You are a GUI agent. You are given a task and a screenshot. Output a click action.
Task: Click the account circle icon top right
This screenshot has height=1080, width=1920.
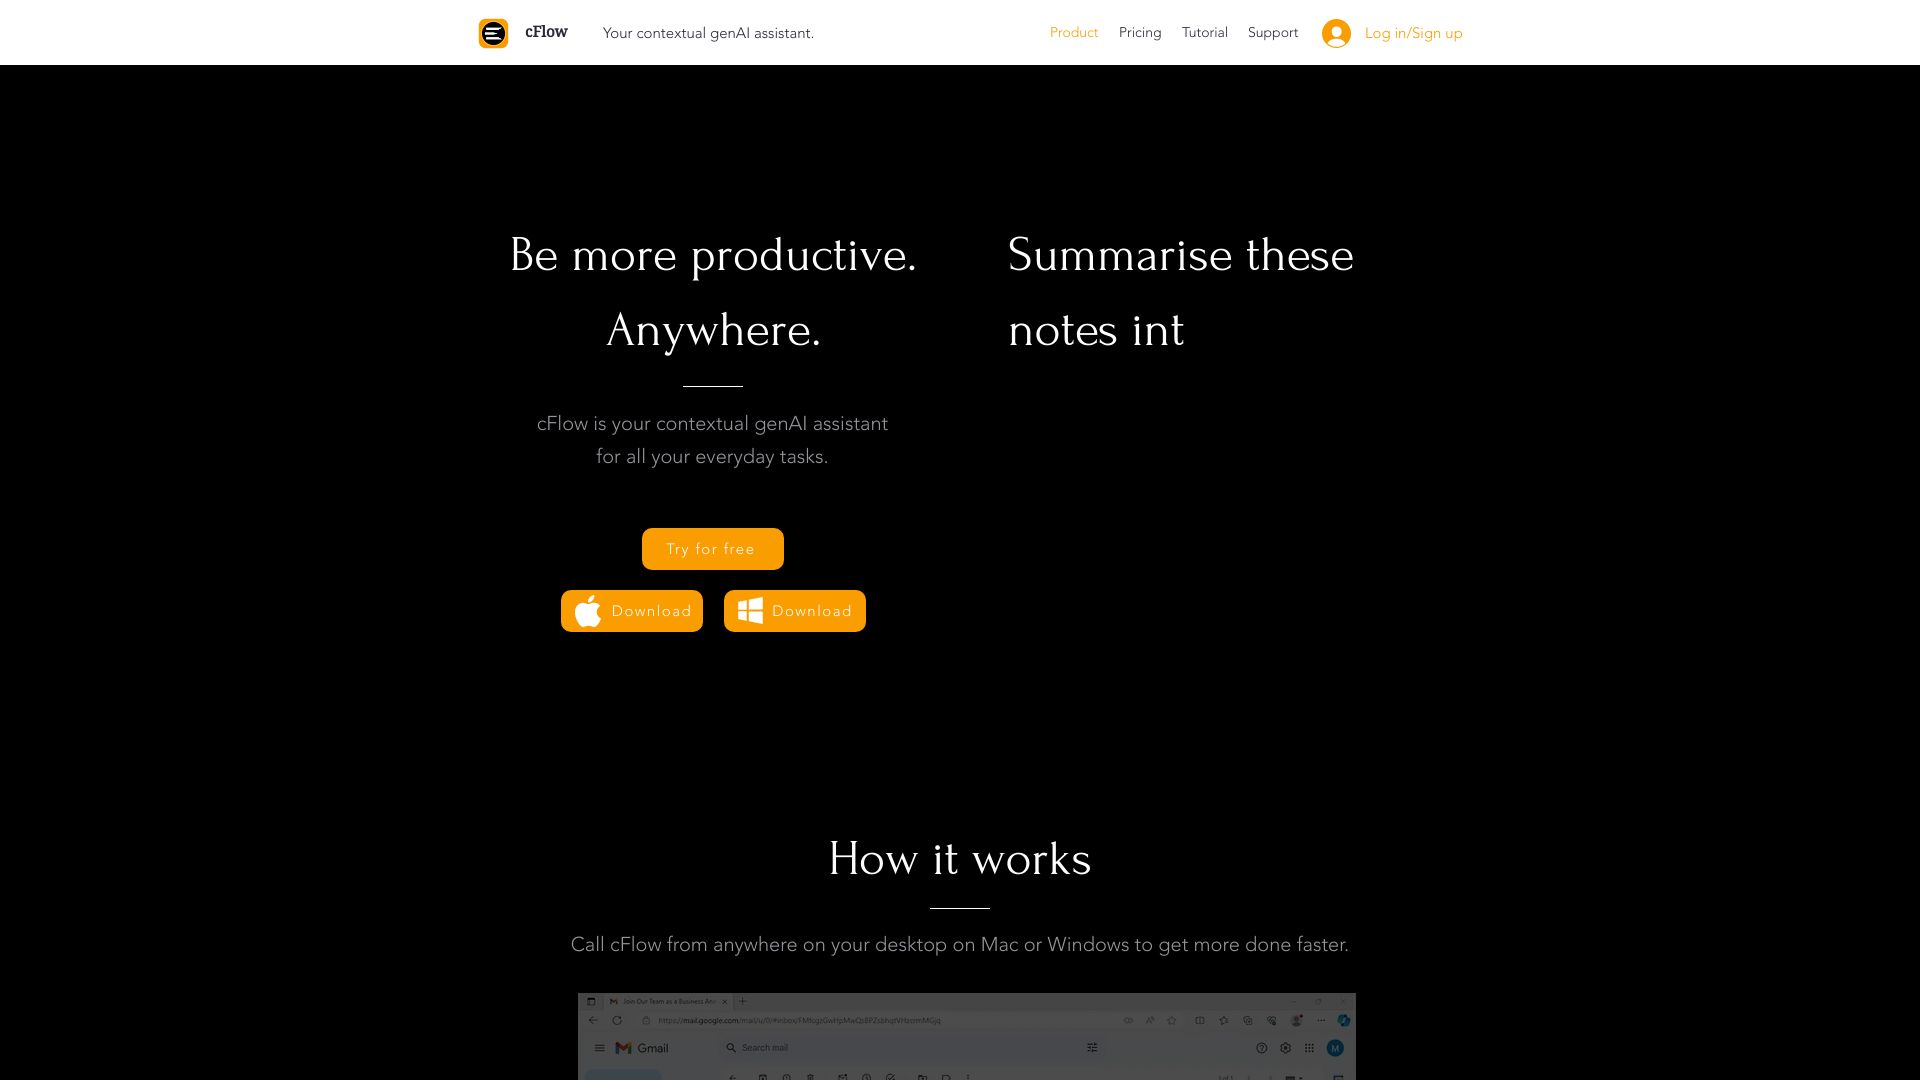coord(1338,33)
